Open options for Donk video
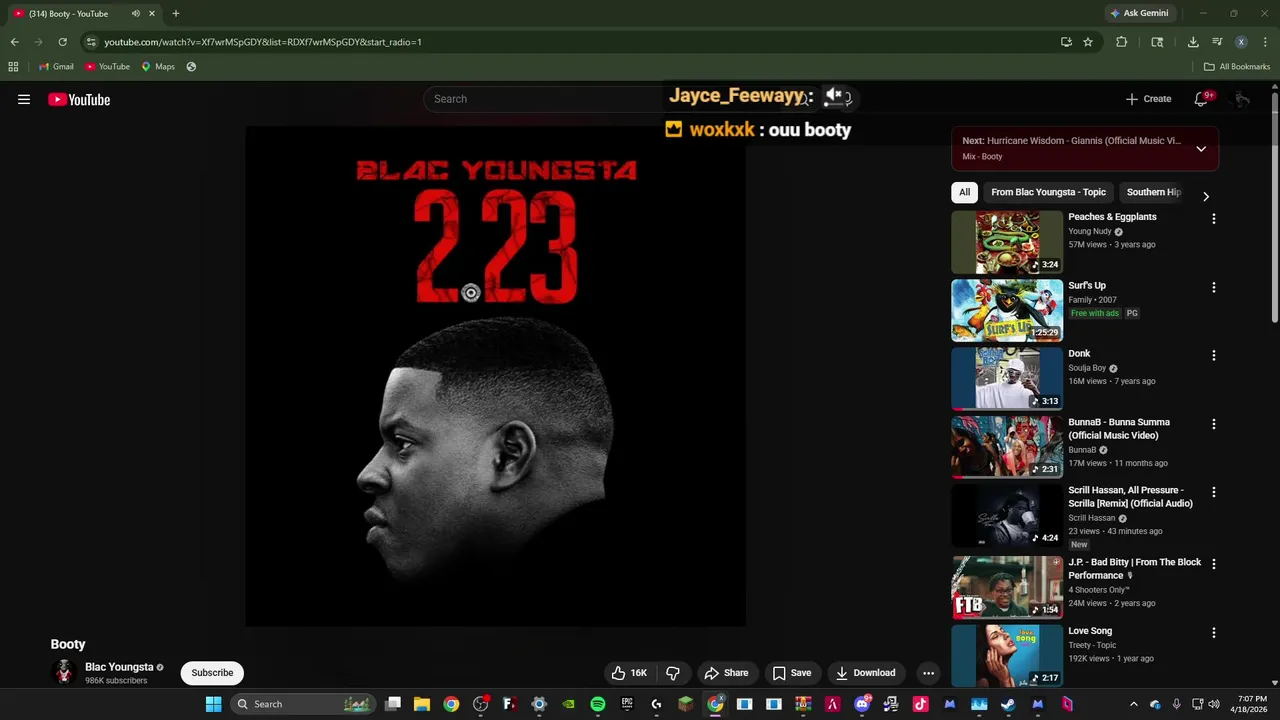Screen dimensions: 1280x720 (x=1214, y=355)
